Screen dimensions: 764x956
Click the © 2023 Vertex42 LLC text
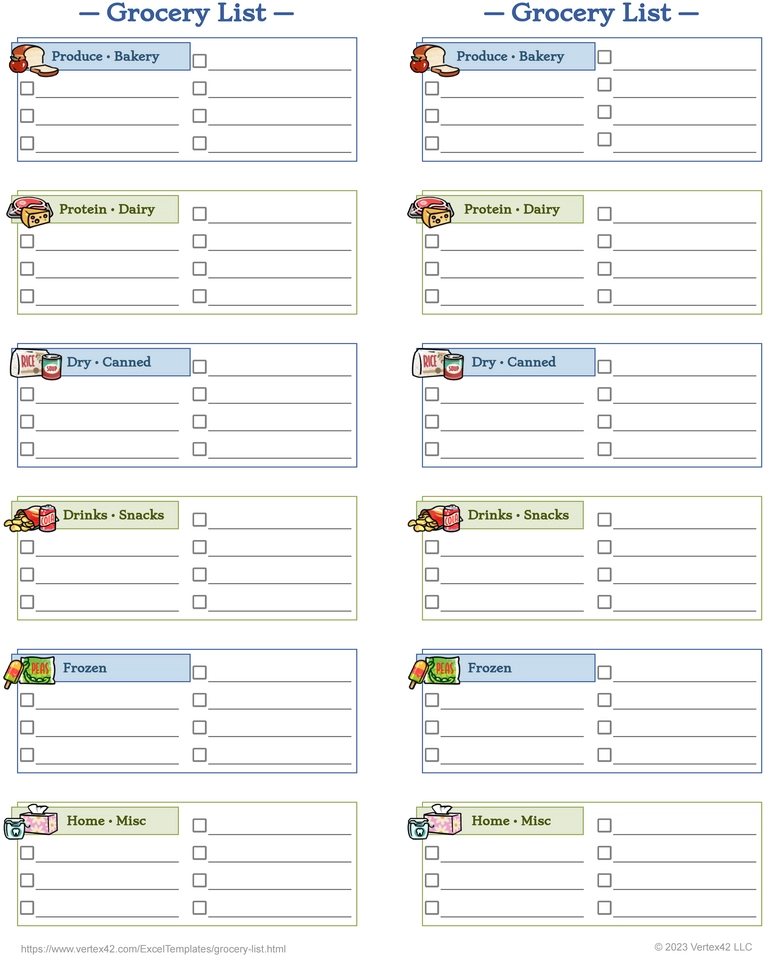click(703, 947)
